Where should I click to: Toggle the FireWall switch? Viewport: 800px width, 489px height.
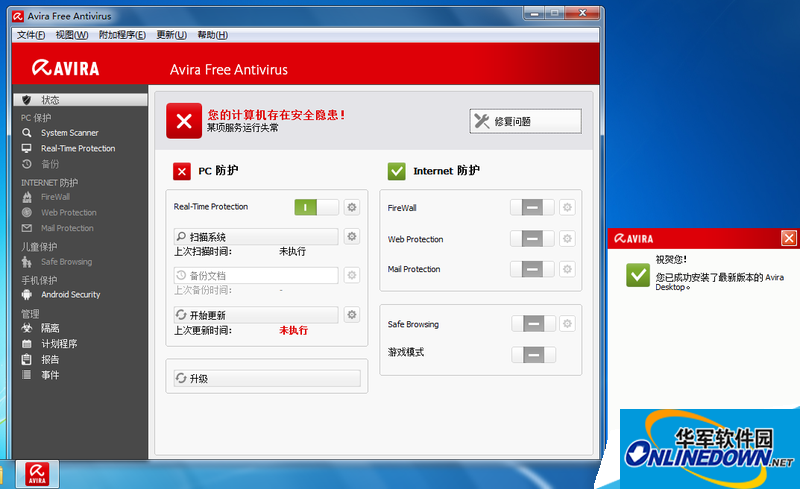pyautogui.click(x=532, y=207)
